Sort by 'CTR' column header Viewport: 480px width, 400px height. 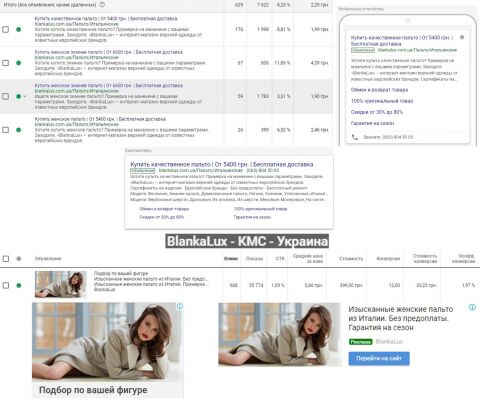coord(280,259)
